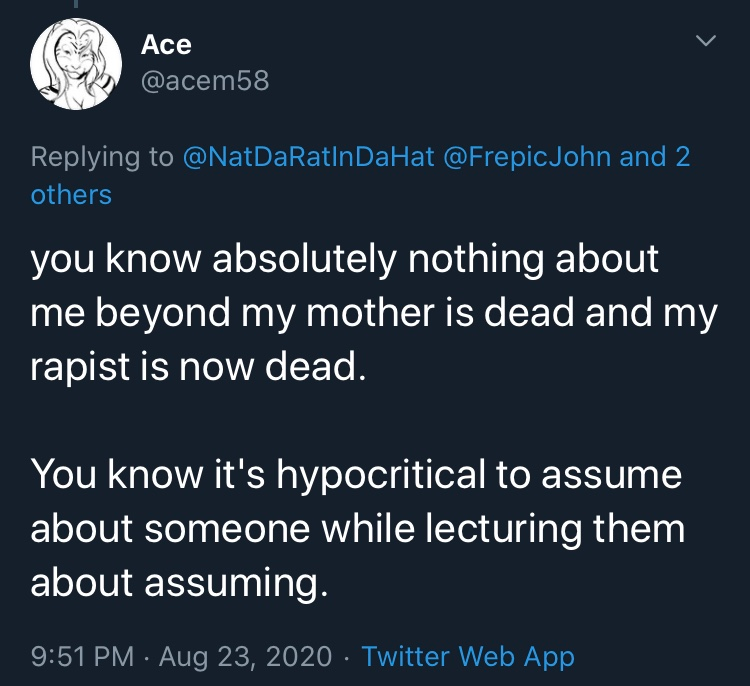Click the Aug 23, 2020 date
The height and width of the screenshot is (686, 750).
click(245, 656)
